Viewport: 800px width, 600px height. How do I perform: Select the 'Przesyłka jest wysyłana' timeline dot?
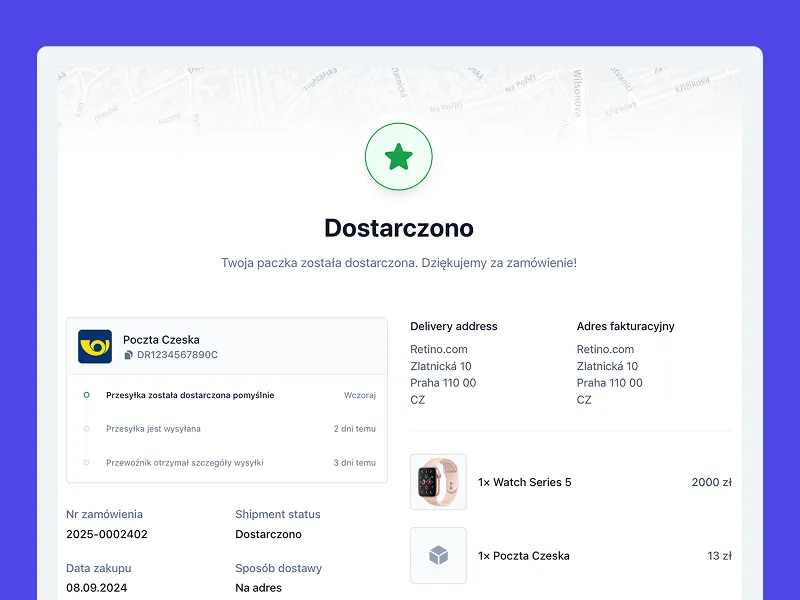click(86, 429)
